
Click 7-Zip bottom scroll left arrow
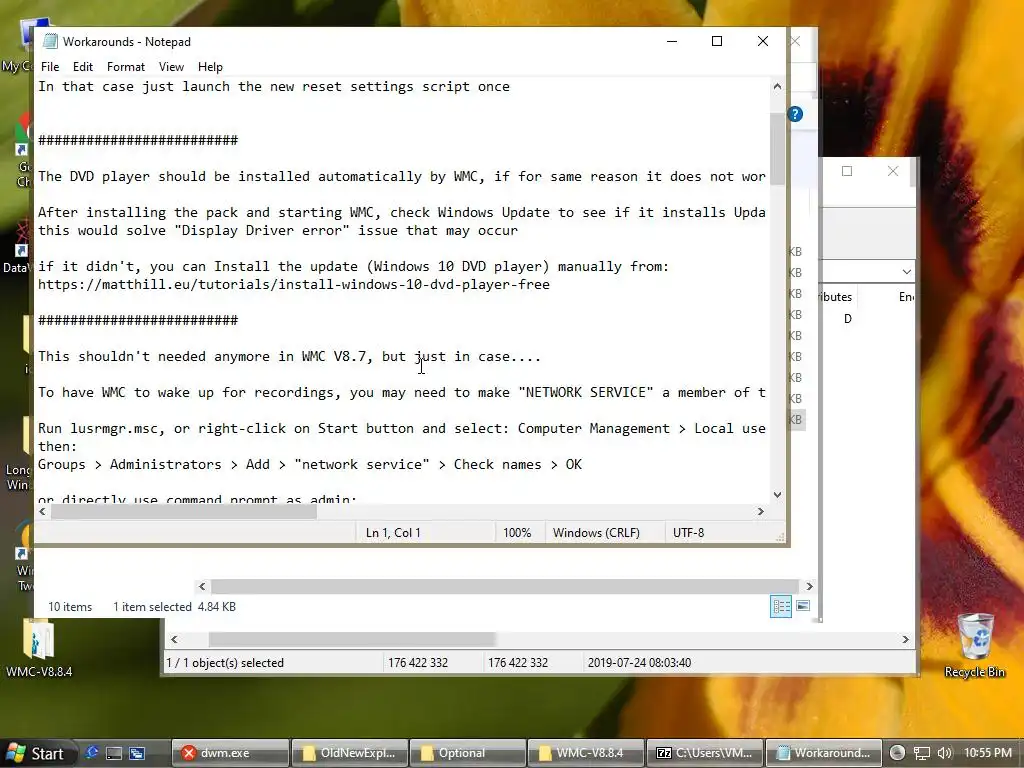tap(174, 639)
